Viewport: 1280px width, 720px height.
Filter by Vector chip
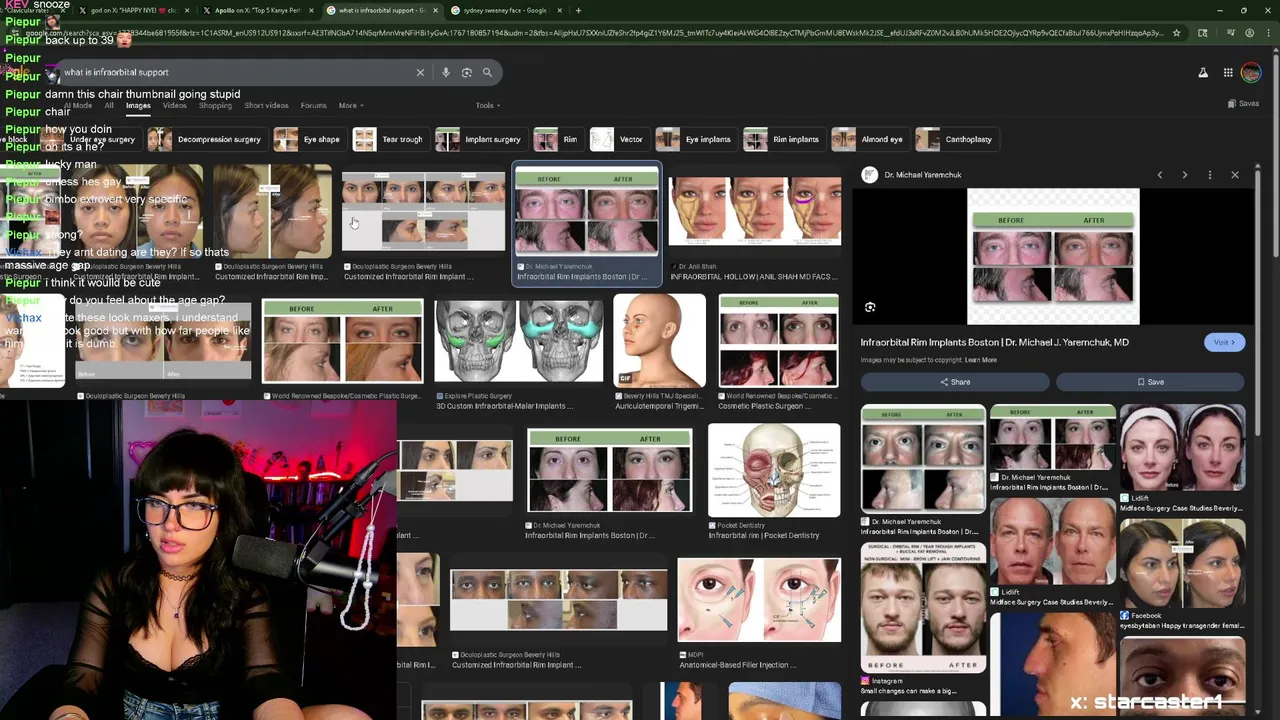pyautogui.click(x=618, y=139)
